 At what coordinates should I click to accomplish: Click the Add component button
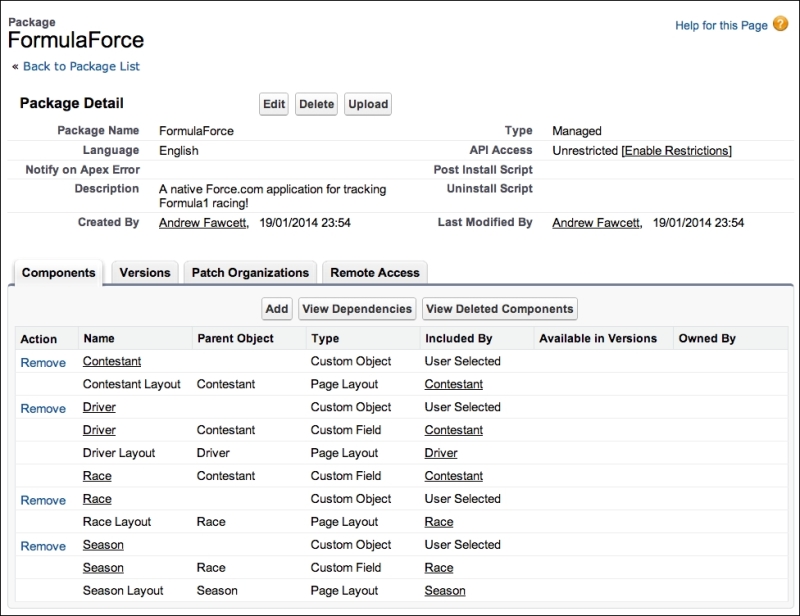point(277,309)
